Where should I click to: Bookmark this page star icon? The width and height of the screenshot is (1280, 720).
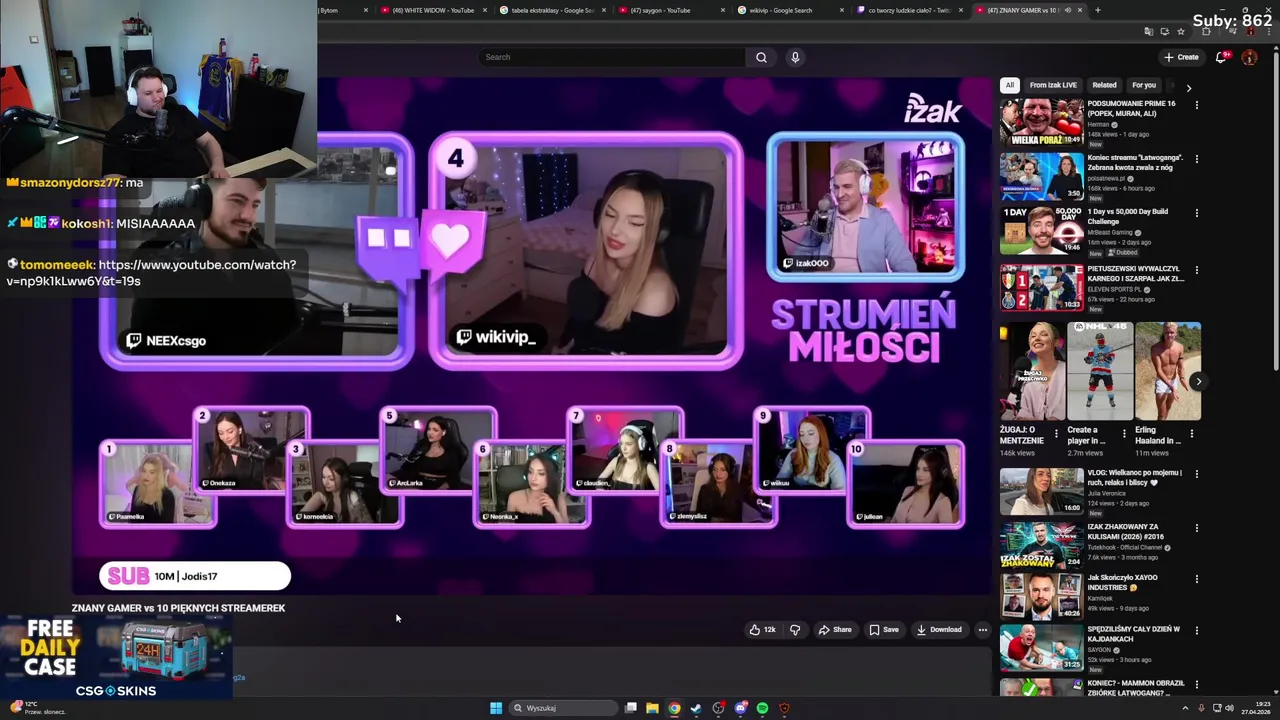(x=1180, y=31)
